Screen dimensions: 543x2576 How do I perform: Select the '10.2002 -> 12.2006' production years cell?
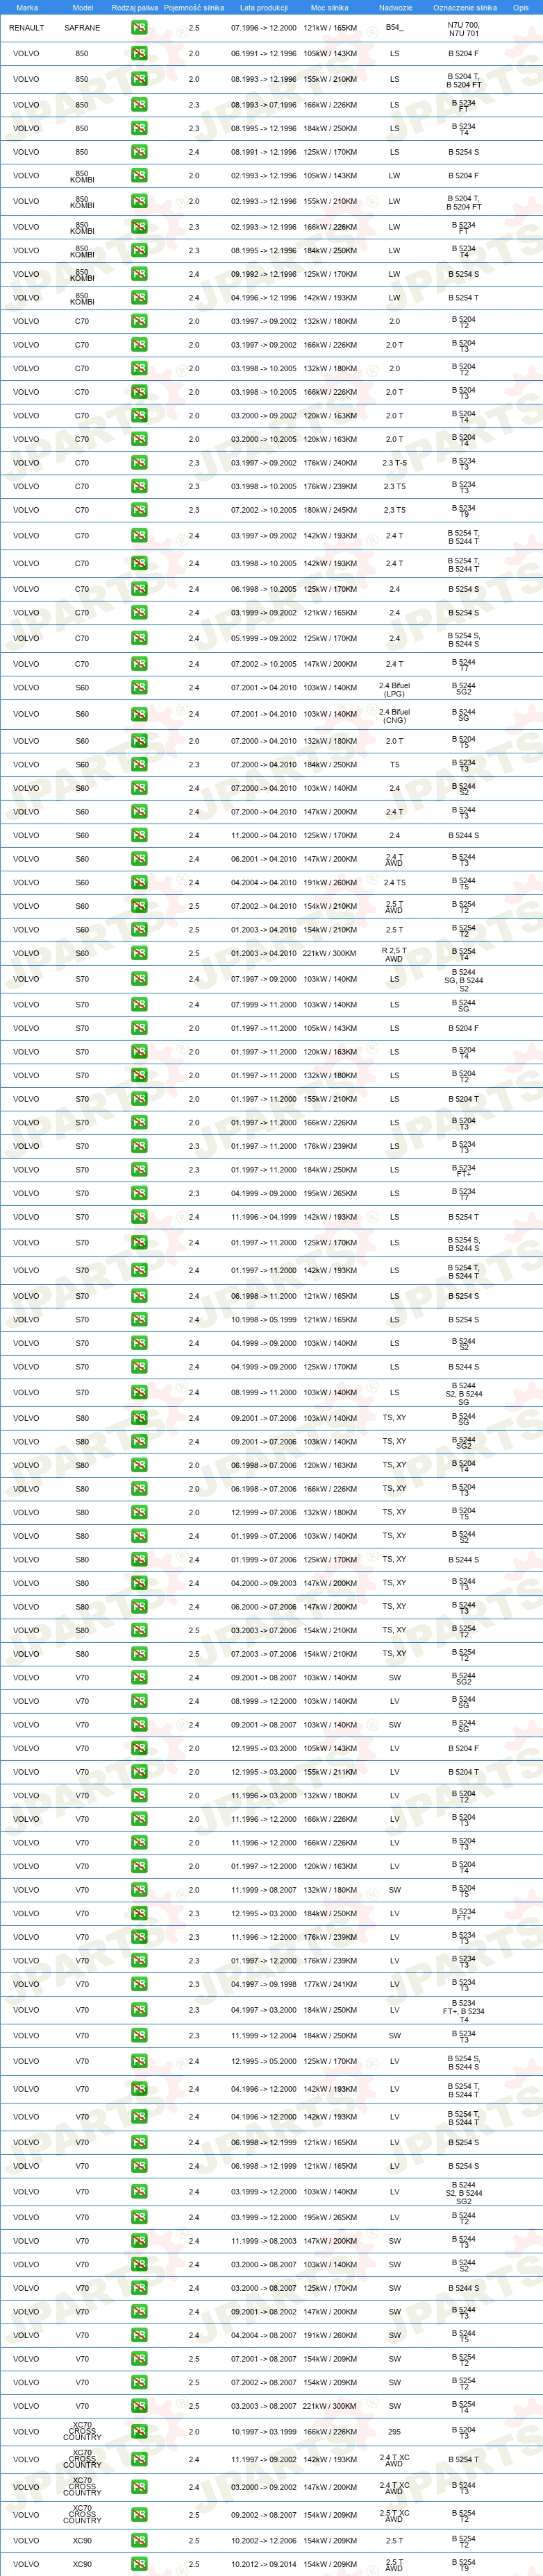[x=264, y=2540]
